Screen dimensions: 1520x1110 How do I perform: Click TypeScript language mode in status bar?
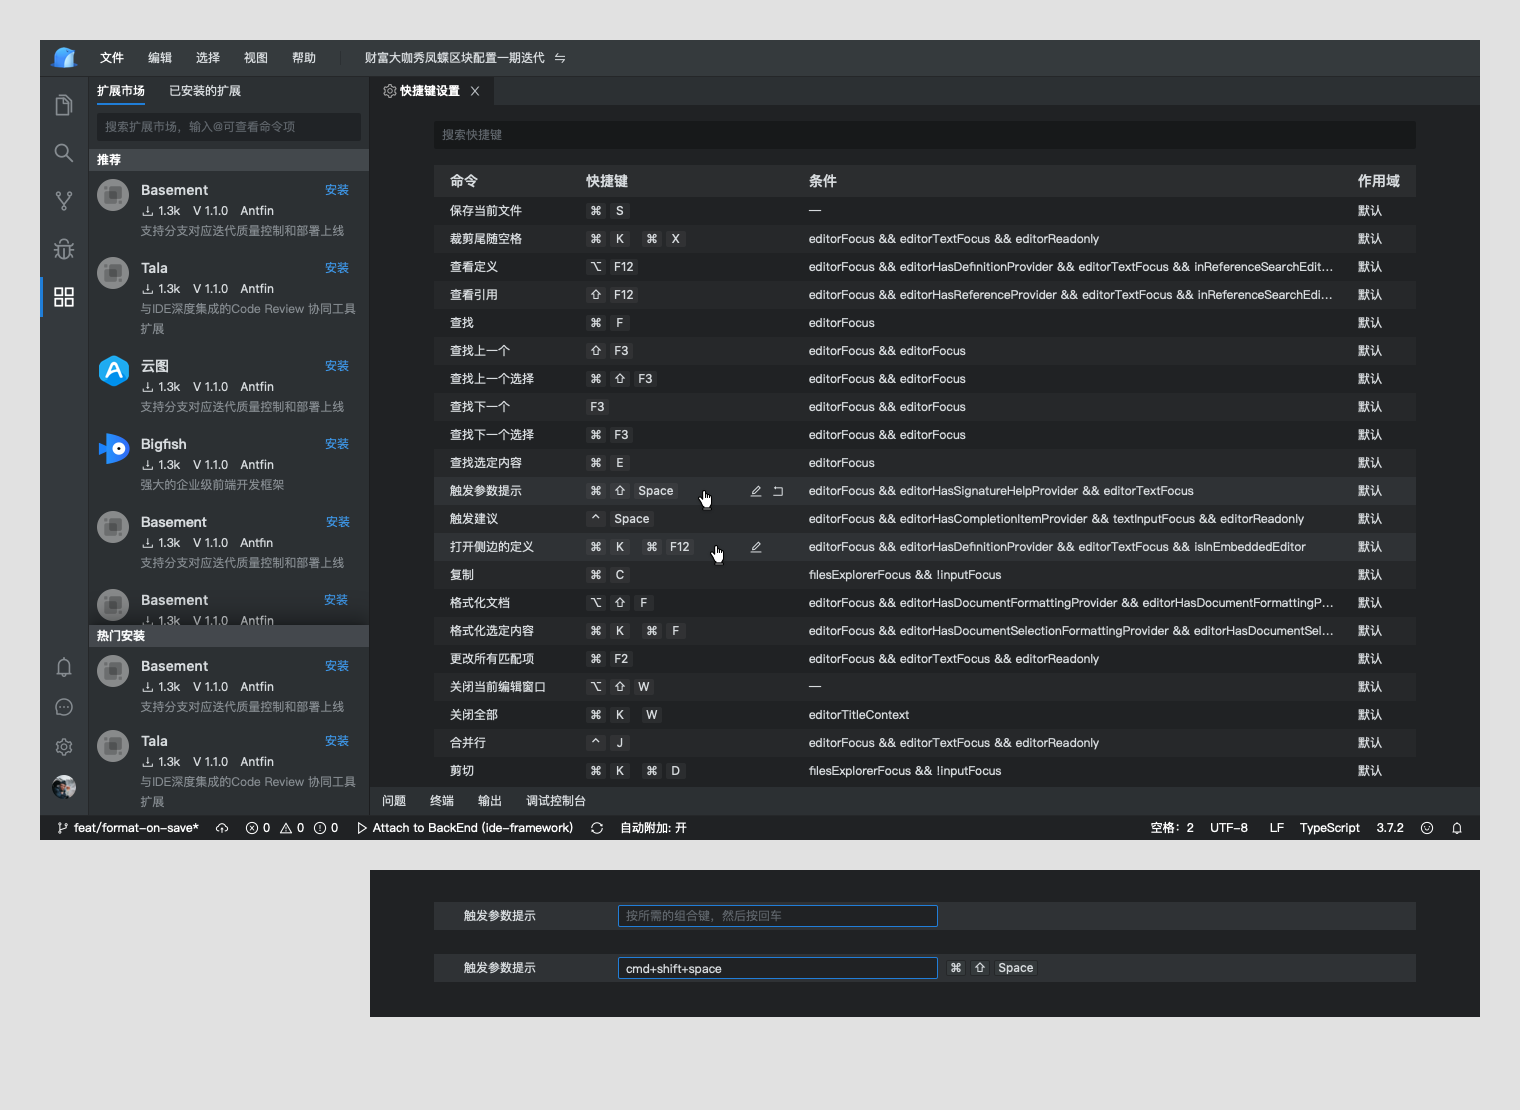click(x=1330, y=828)
